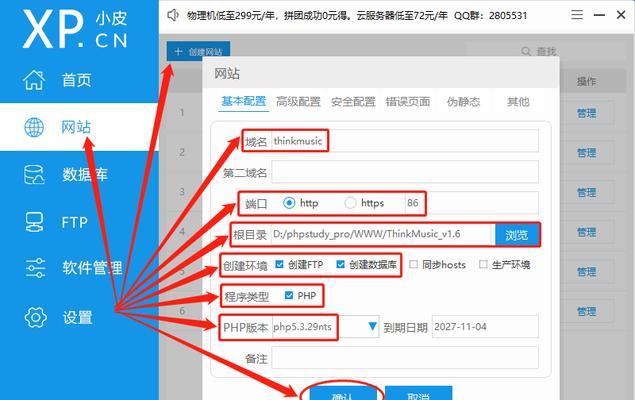The height and width of the screenshot is (400, 635).
Task: Open the hamburger menu icon in title bar
Action: (x=577, y=15)
